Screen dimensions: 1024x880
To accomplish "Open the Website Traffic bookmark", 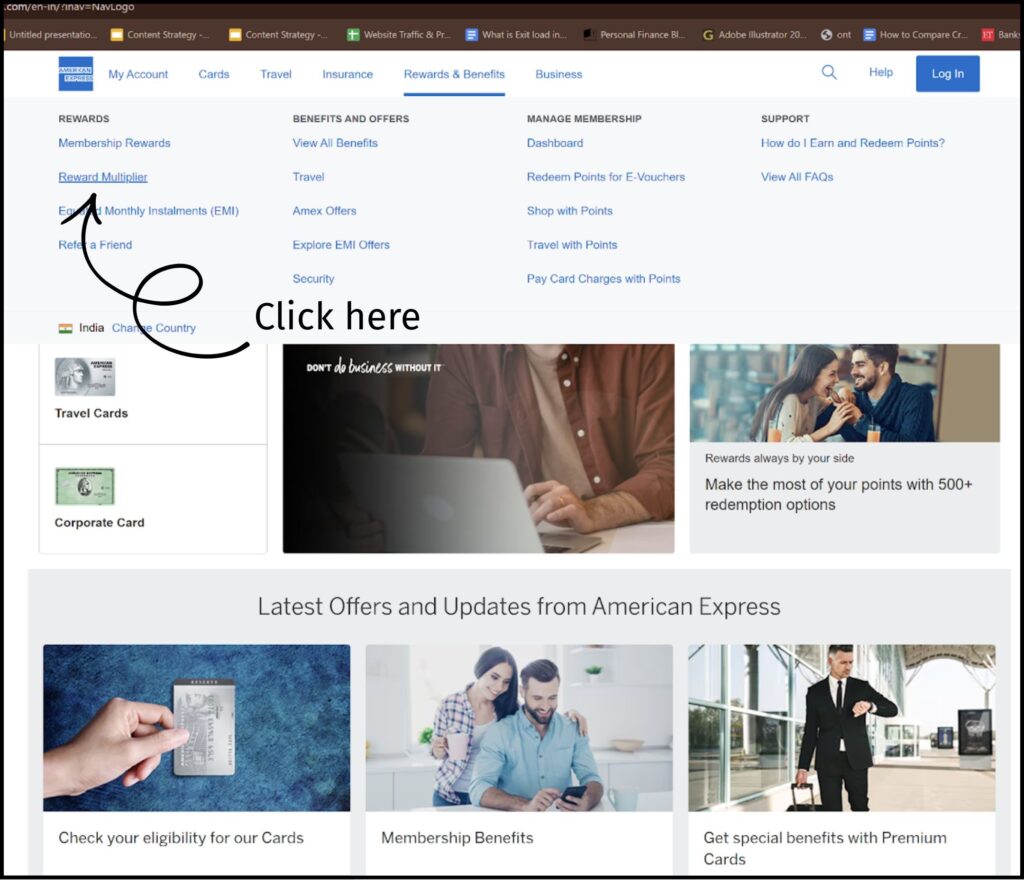I will point(398,34).
